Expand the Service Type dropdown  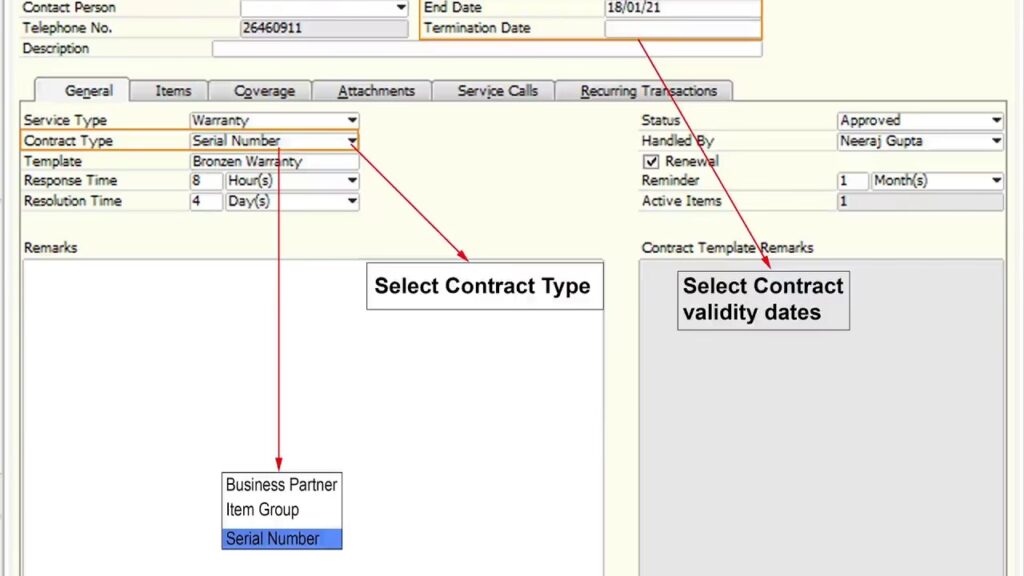tap(352, 120)
